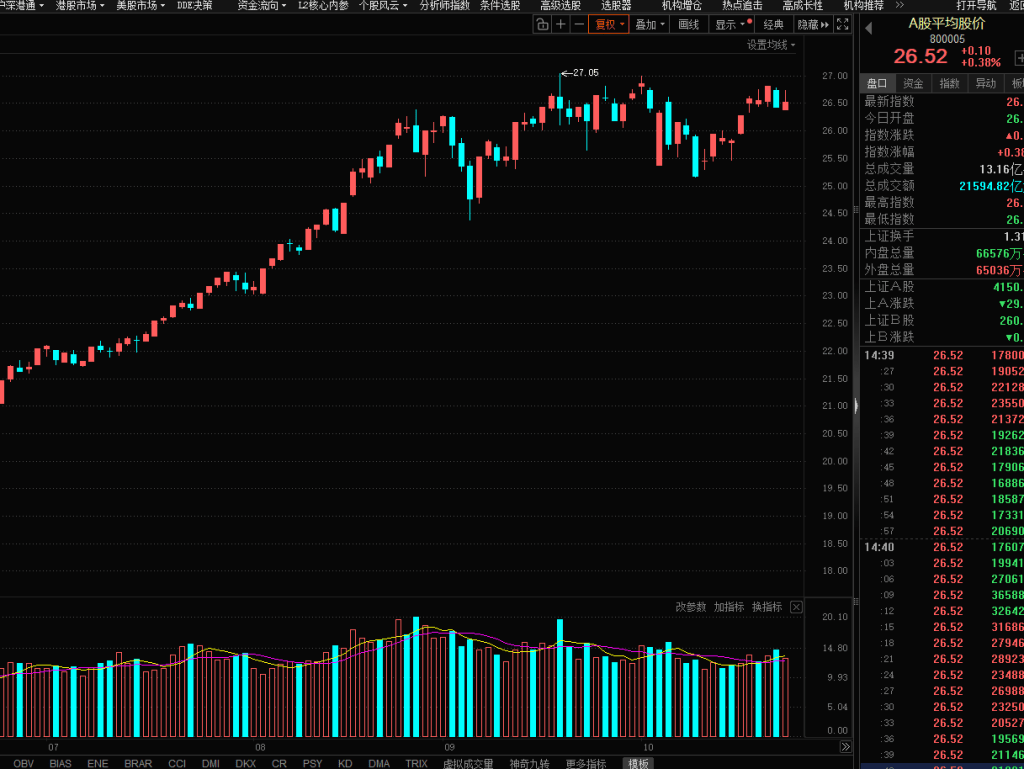The image size is (1024, 769).
Task: Switch to the 资金 tab
Action: [913, 84]
